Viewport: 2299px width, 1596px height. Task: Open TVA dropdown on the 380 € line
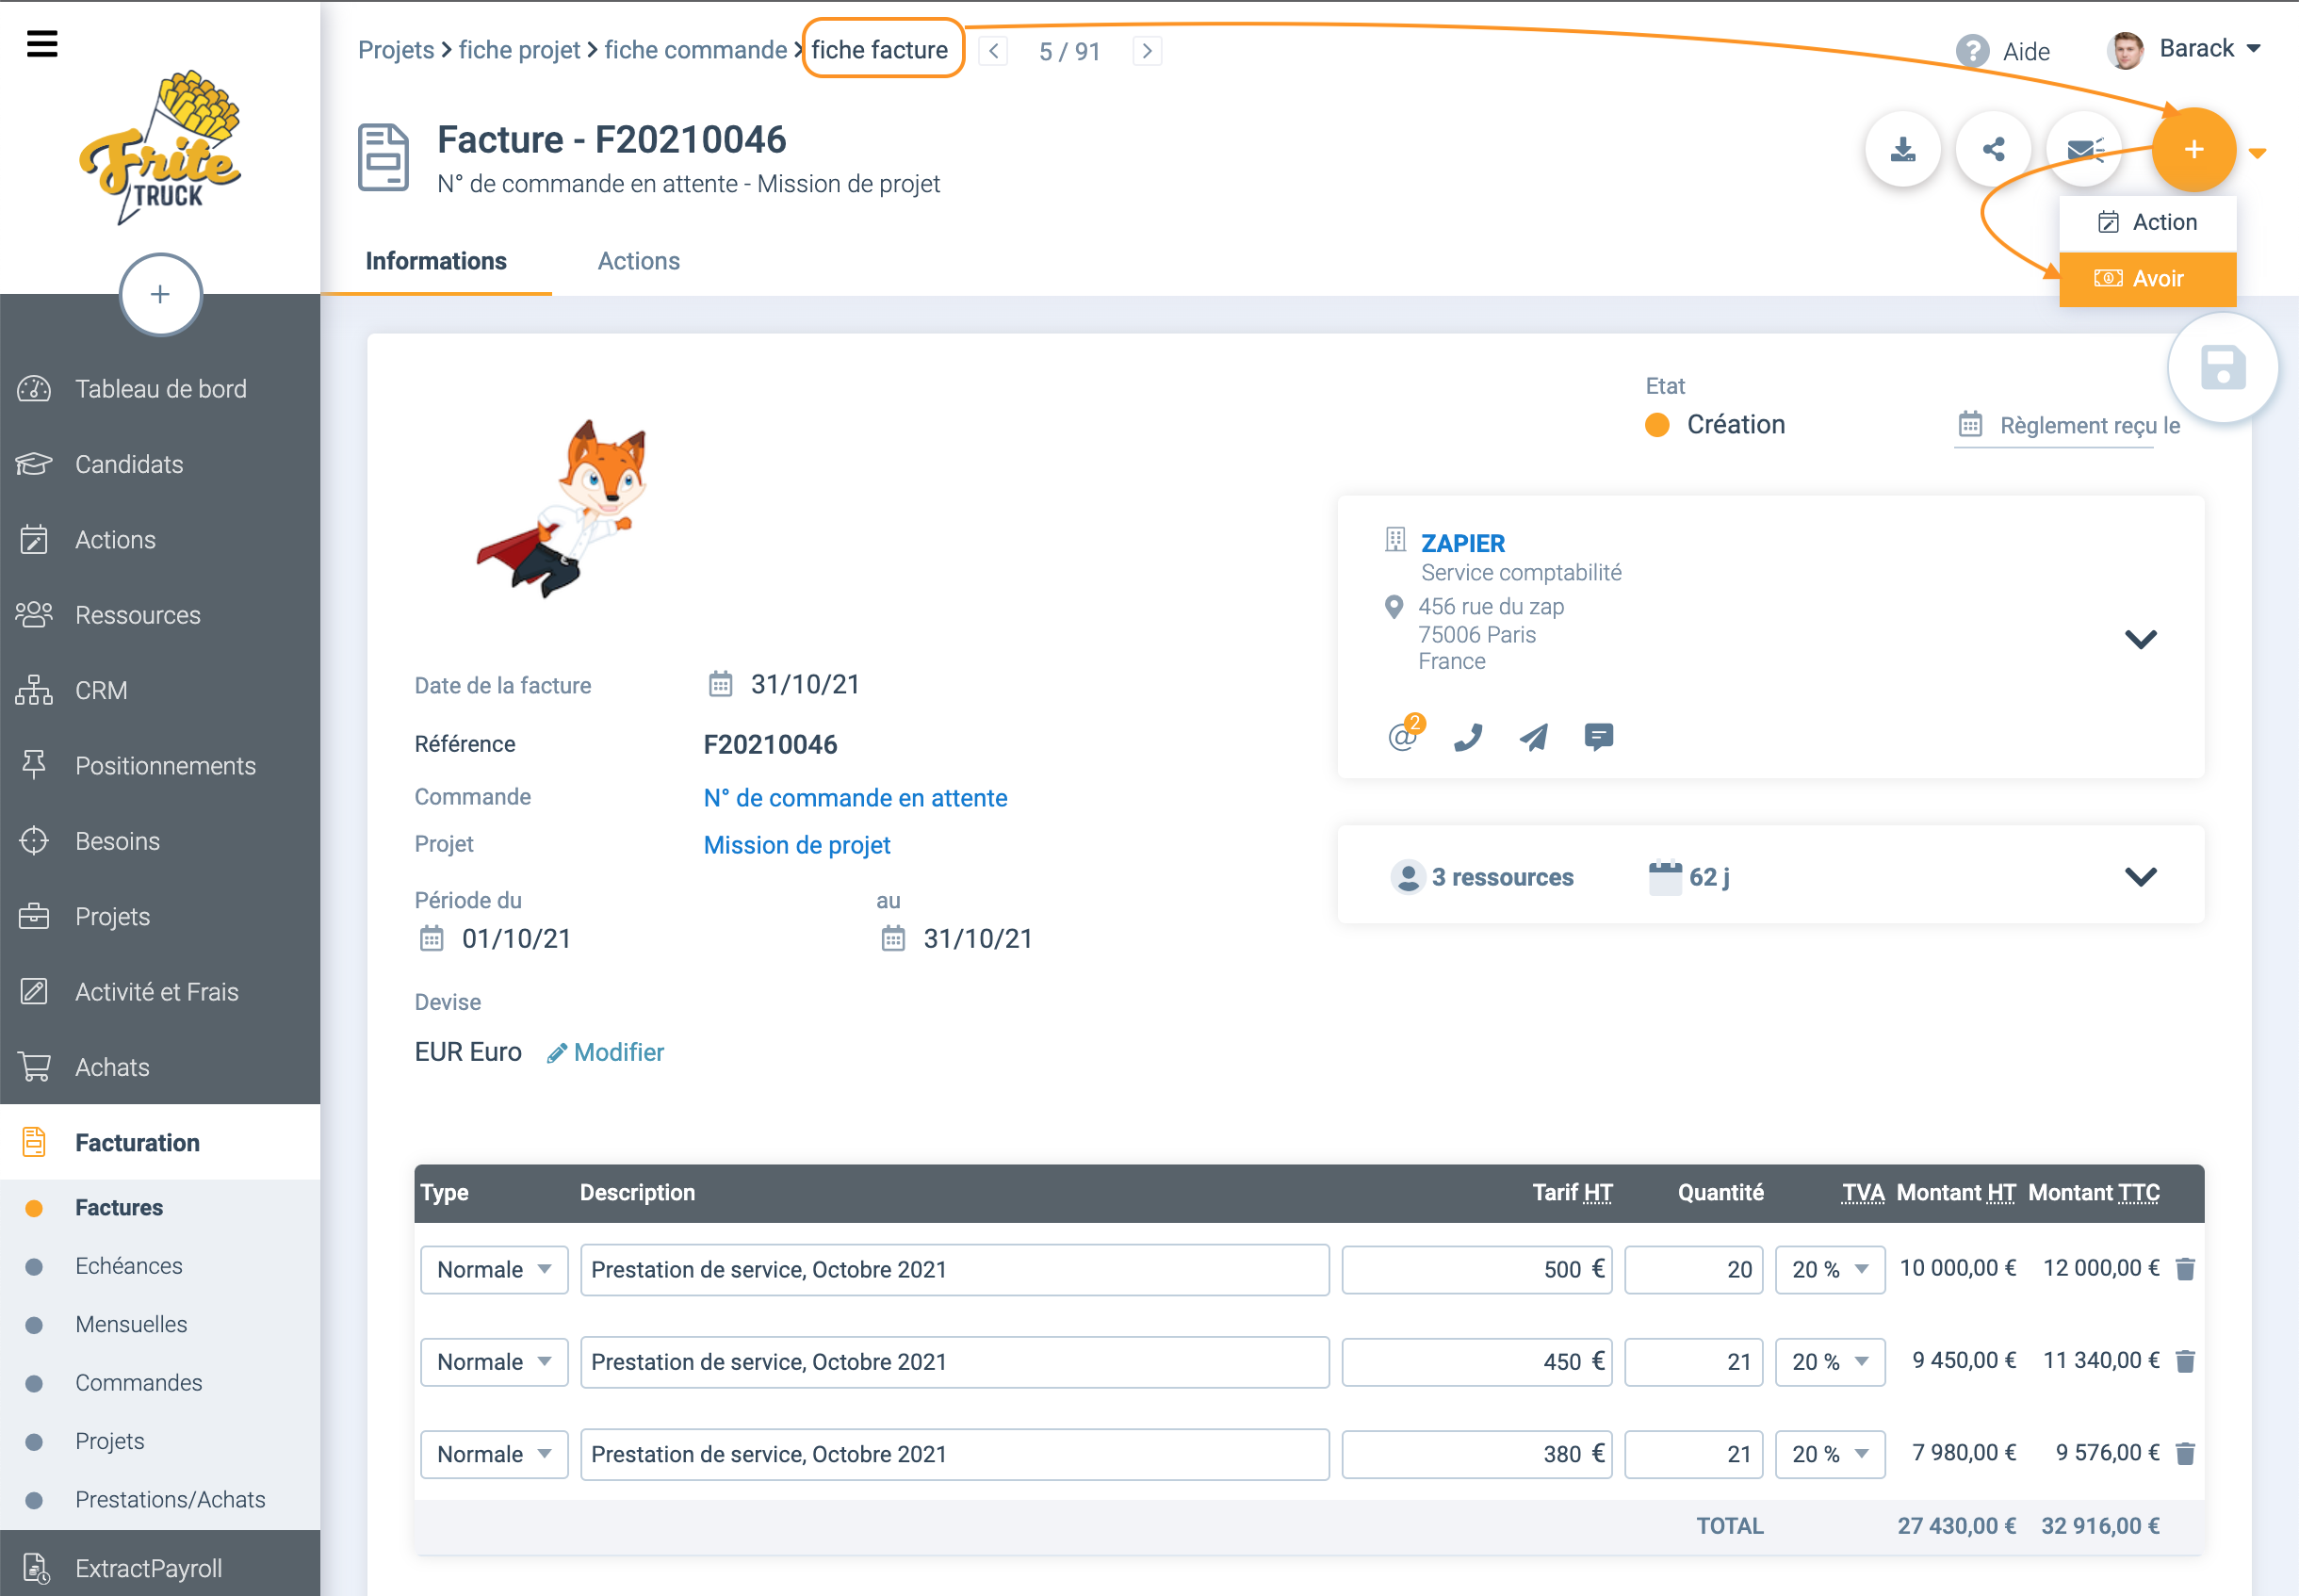click(x=1829, y=1454)
